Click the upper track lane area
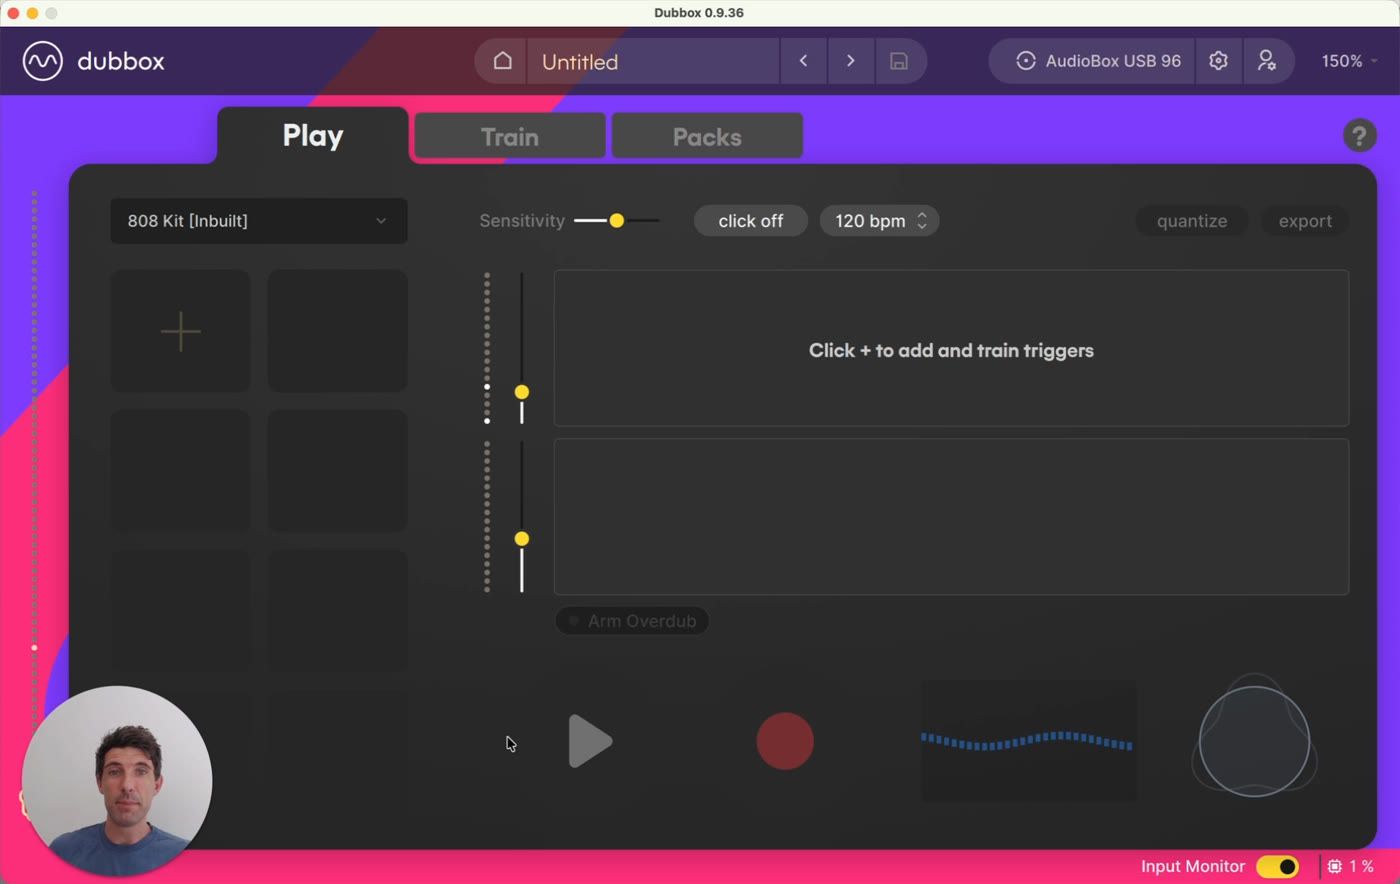This screenshot has width=1400, height=884. click(951, 348)
